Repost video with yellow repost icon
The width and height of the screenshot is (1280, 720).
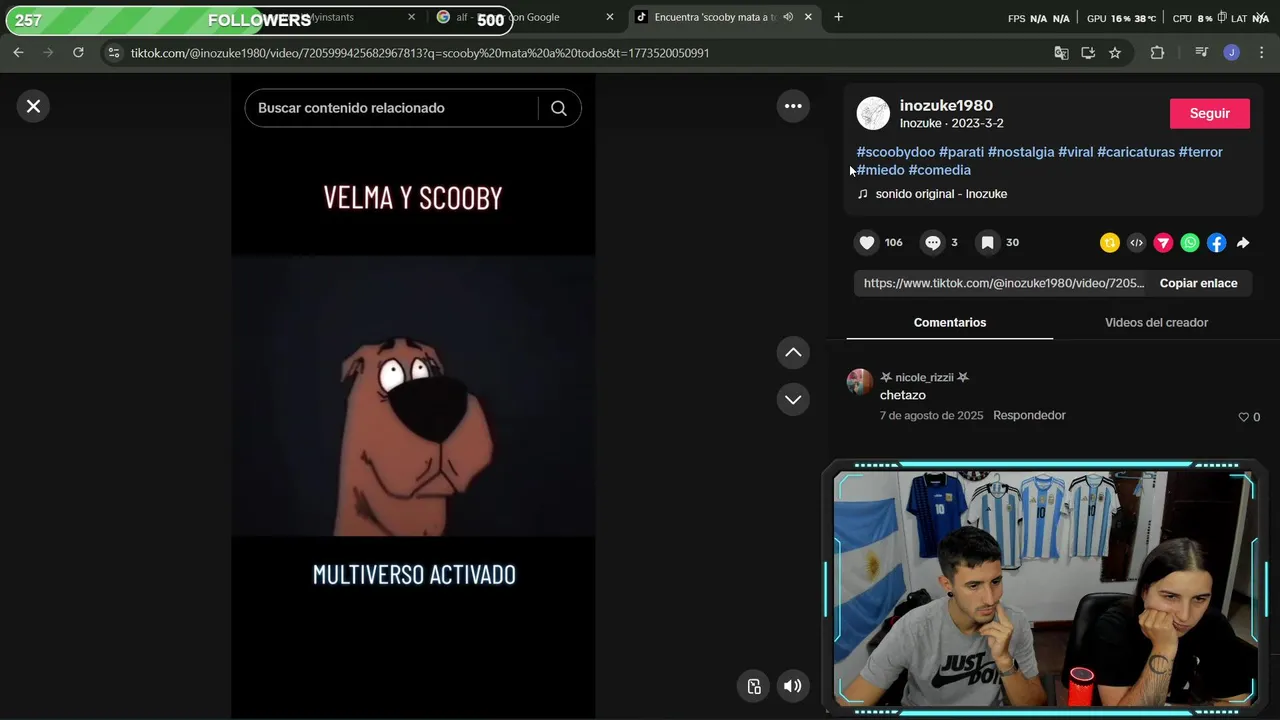1109,242
